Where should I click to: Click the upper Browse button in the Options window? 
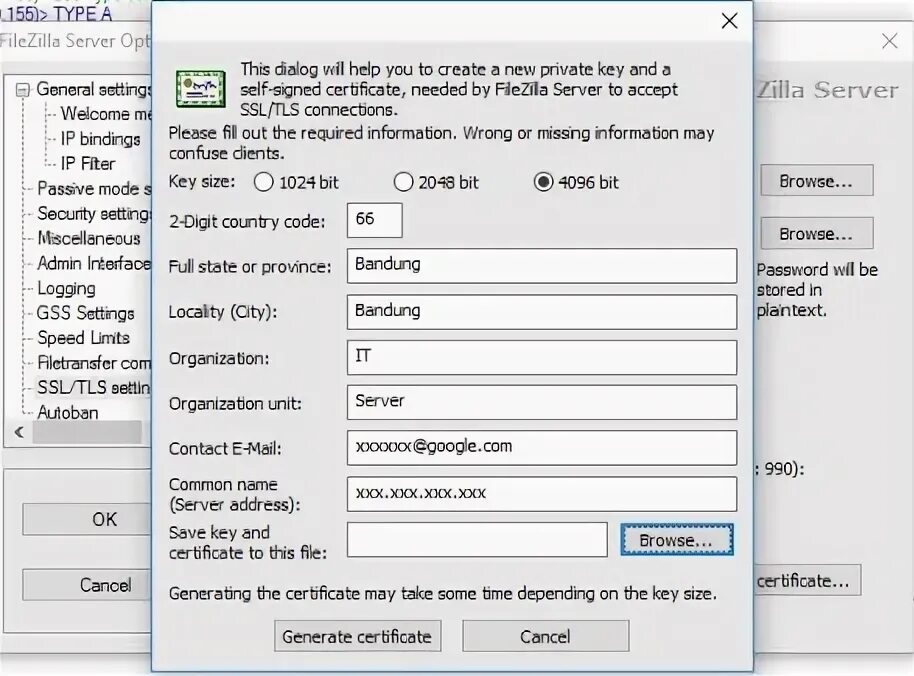point(817,181)
